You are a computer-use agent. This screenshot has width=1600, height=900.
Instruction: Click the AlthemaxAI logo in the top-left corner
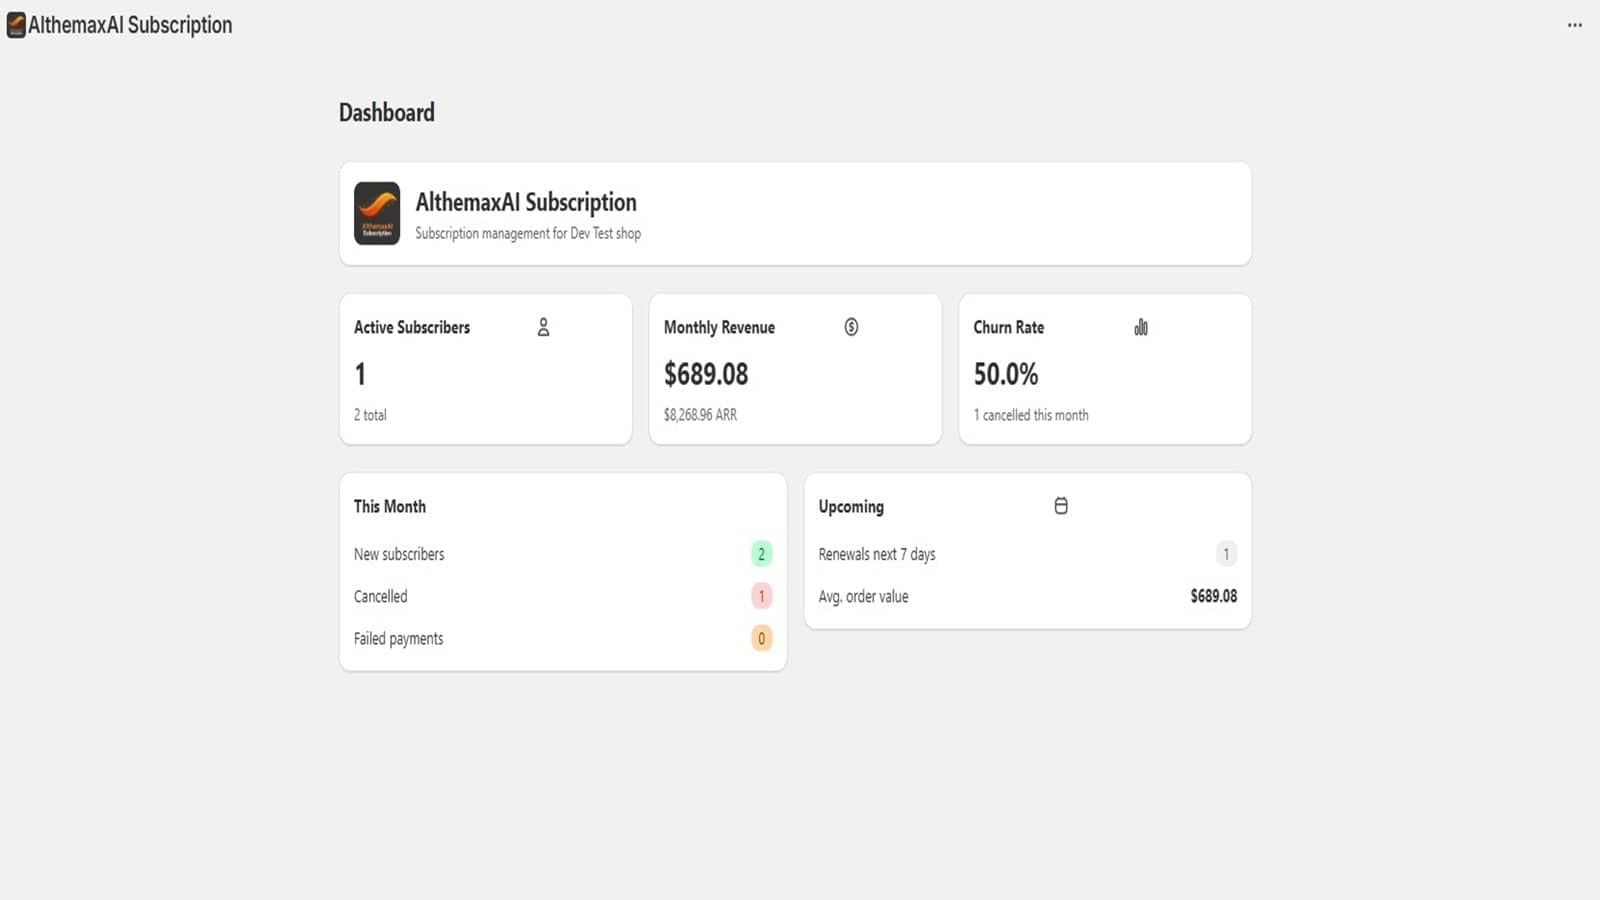click(x=16, y=25)
